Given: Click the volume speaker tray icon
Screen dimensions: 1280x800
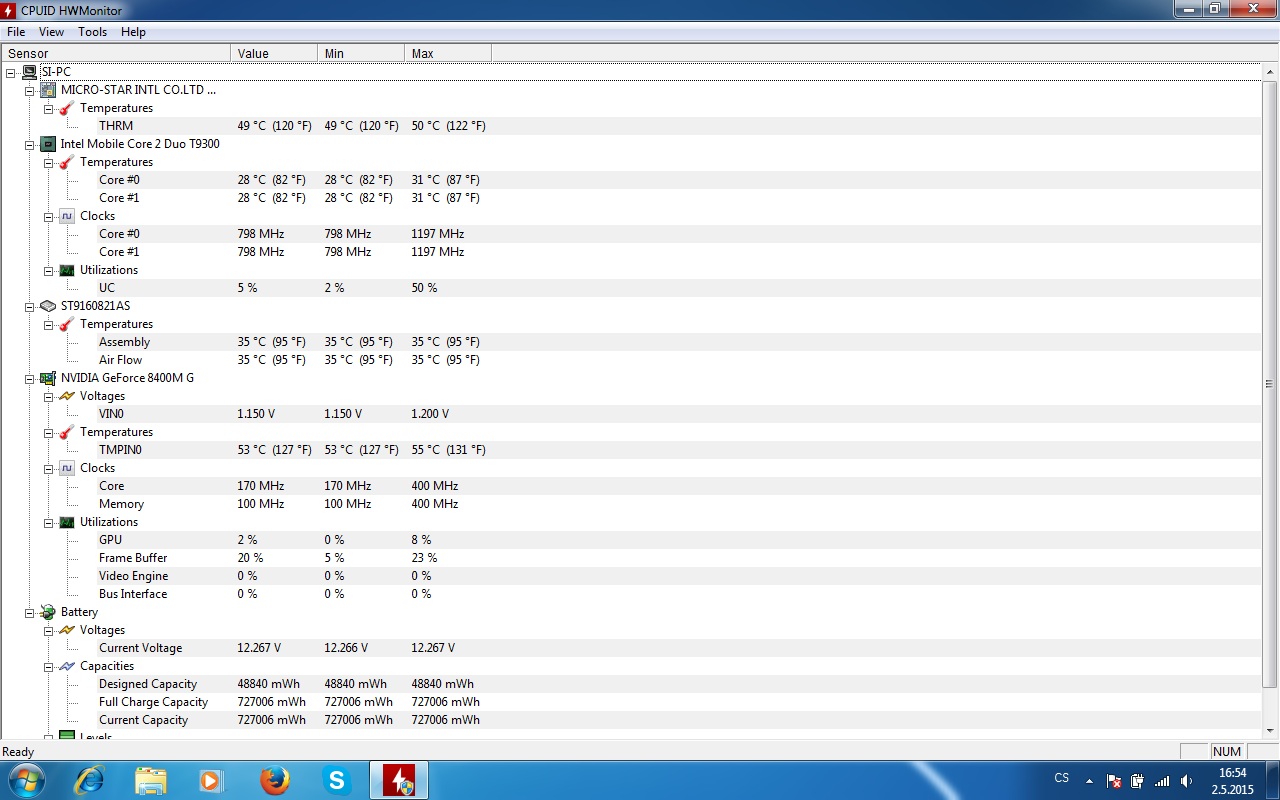Looking at the screenshot, I should click(1186, 781).
